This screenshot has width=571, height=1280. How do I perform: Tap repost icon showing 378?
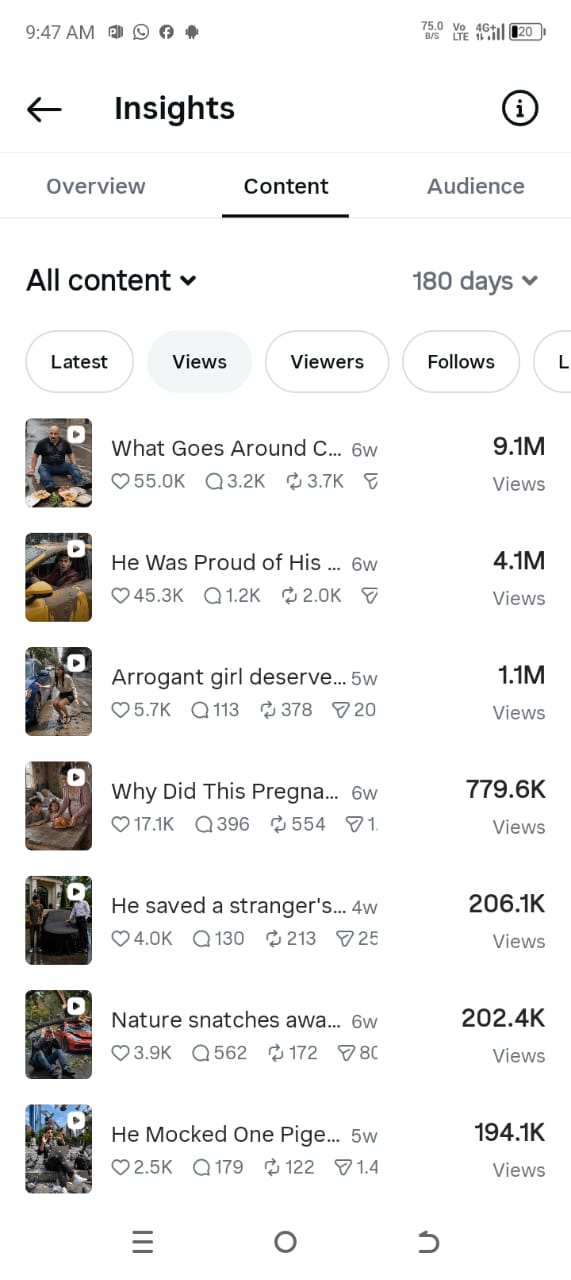268,710
